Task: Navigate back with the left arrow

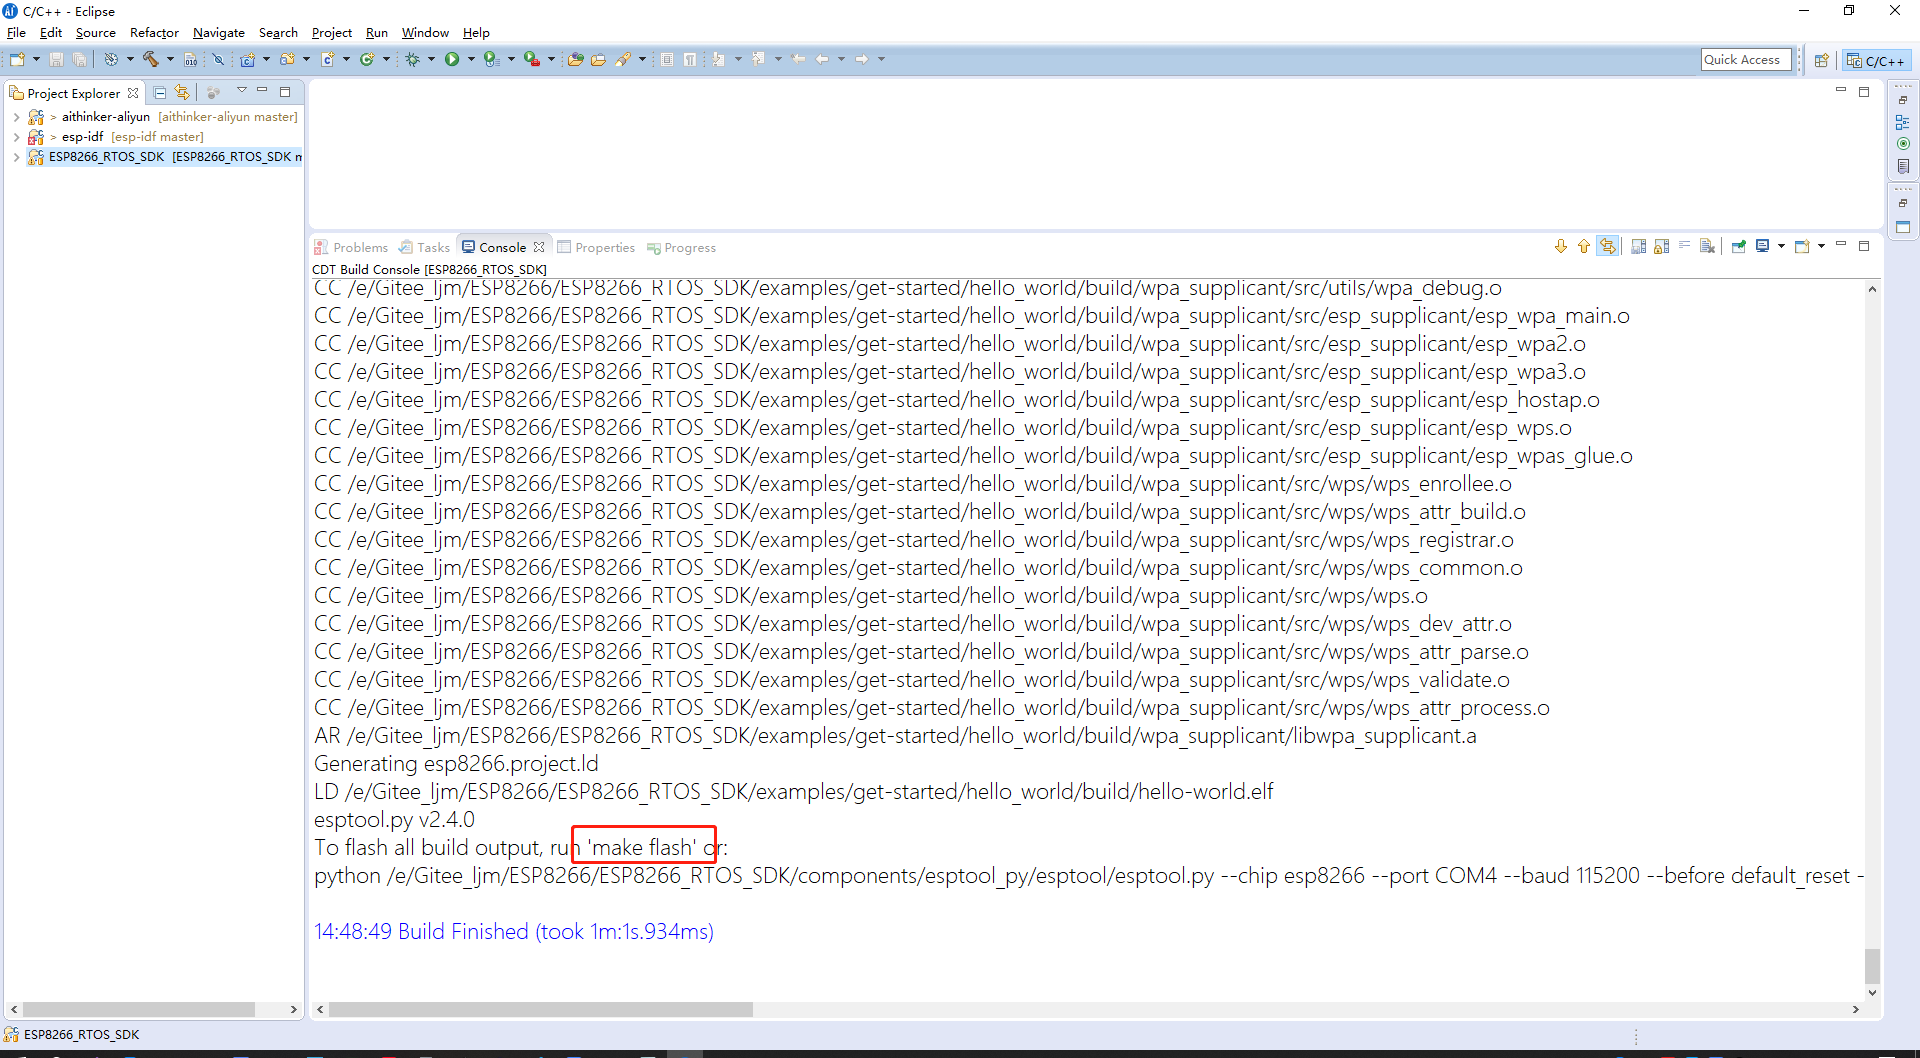Action: pos(822,60)
